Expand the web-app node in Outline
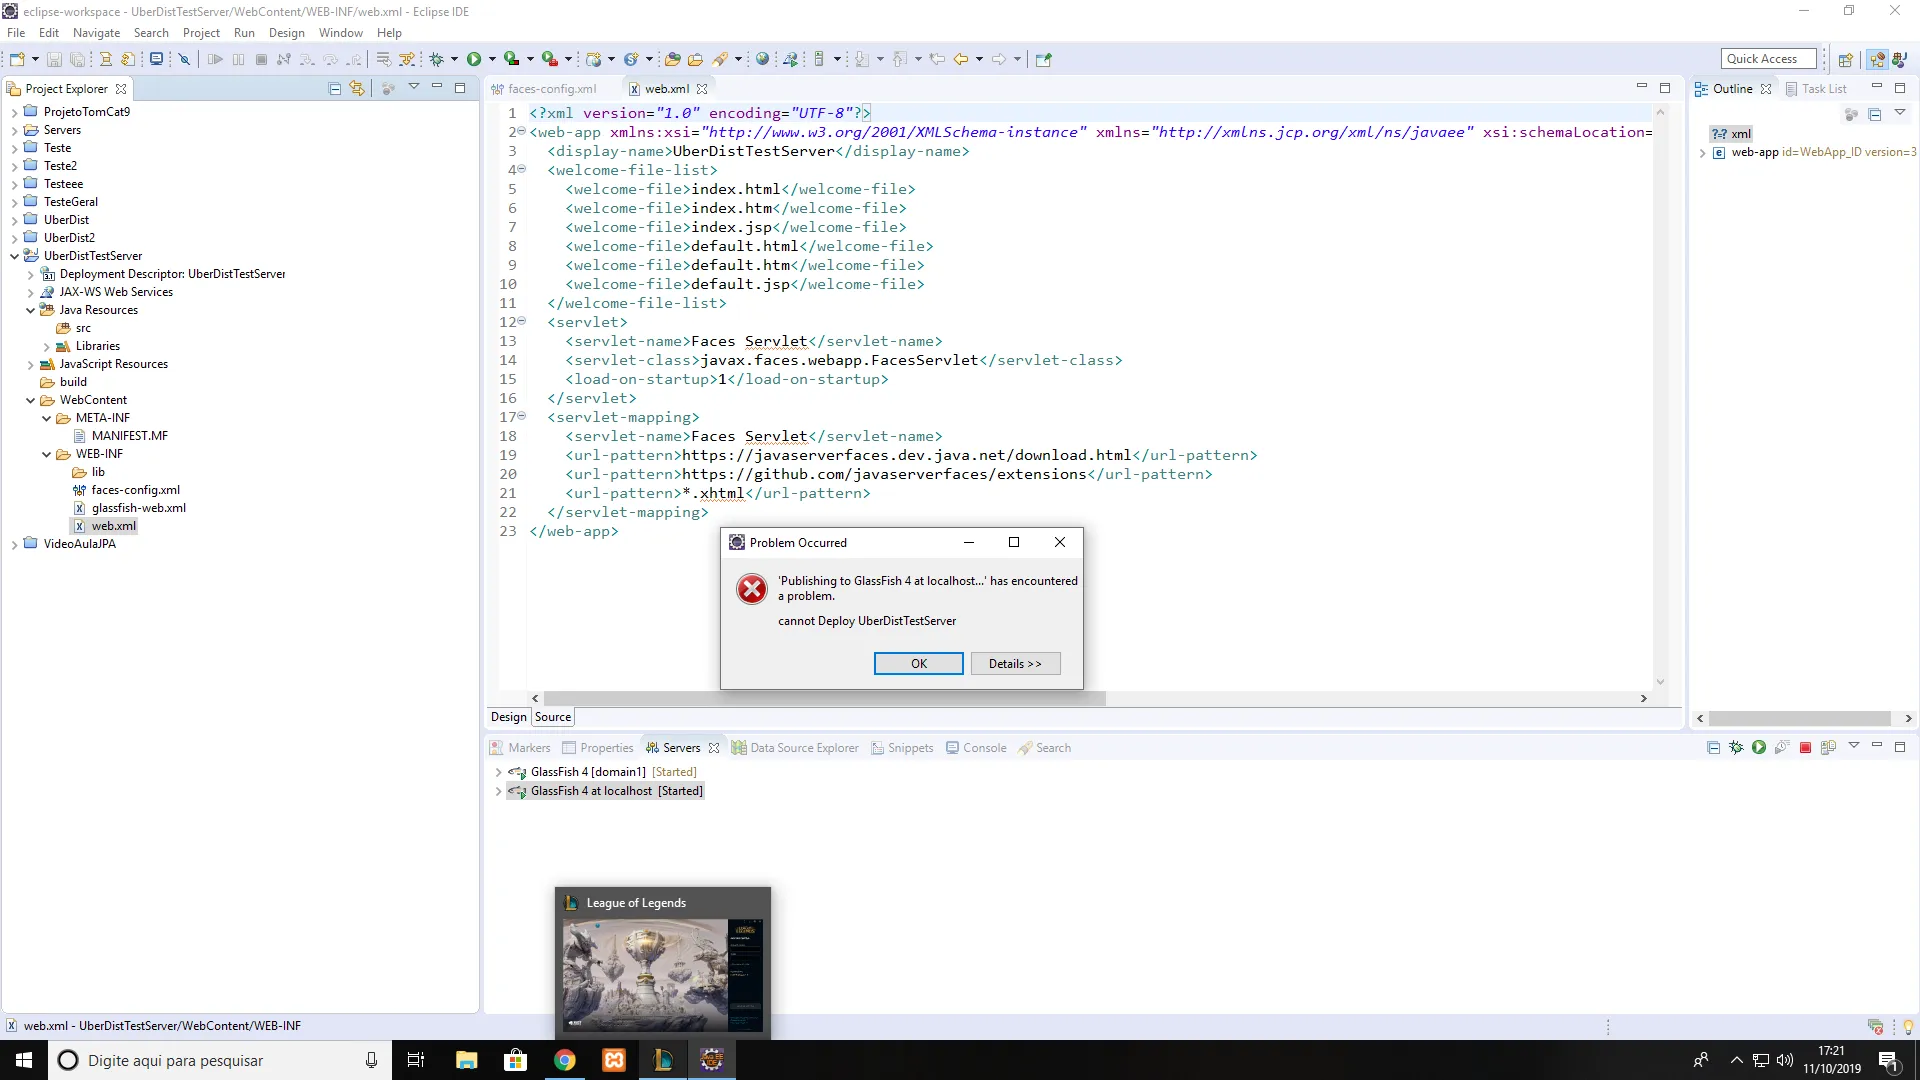This screenshot has width=1920, height=1080. [x=1702, y=153]
